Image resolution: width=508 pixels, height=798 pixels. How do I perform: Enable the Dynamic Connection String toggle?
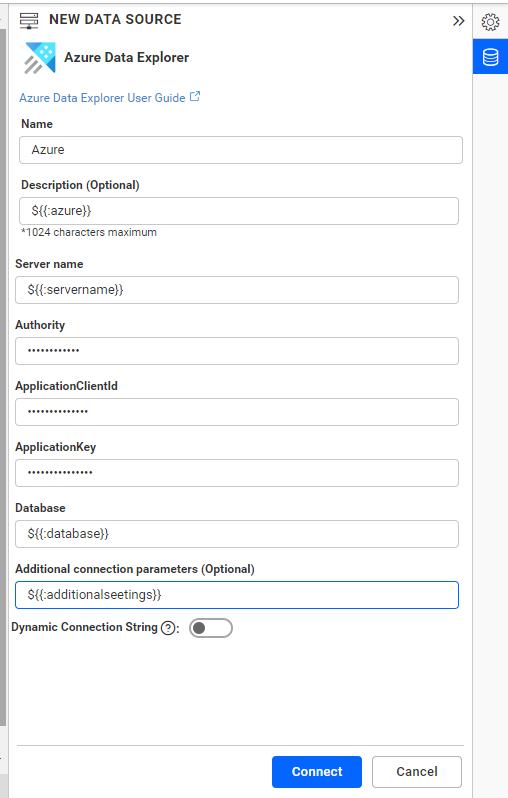(211, 628)
